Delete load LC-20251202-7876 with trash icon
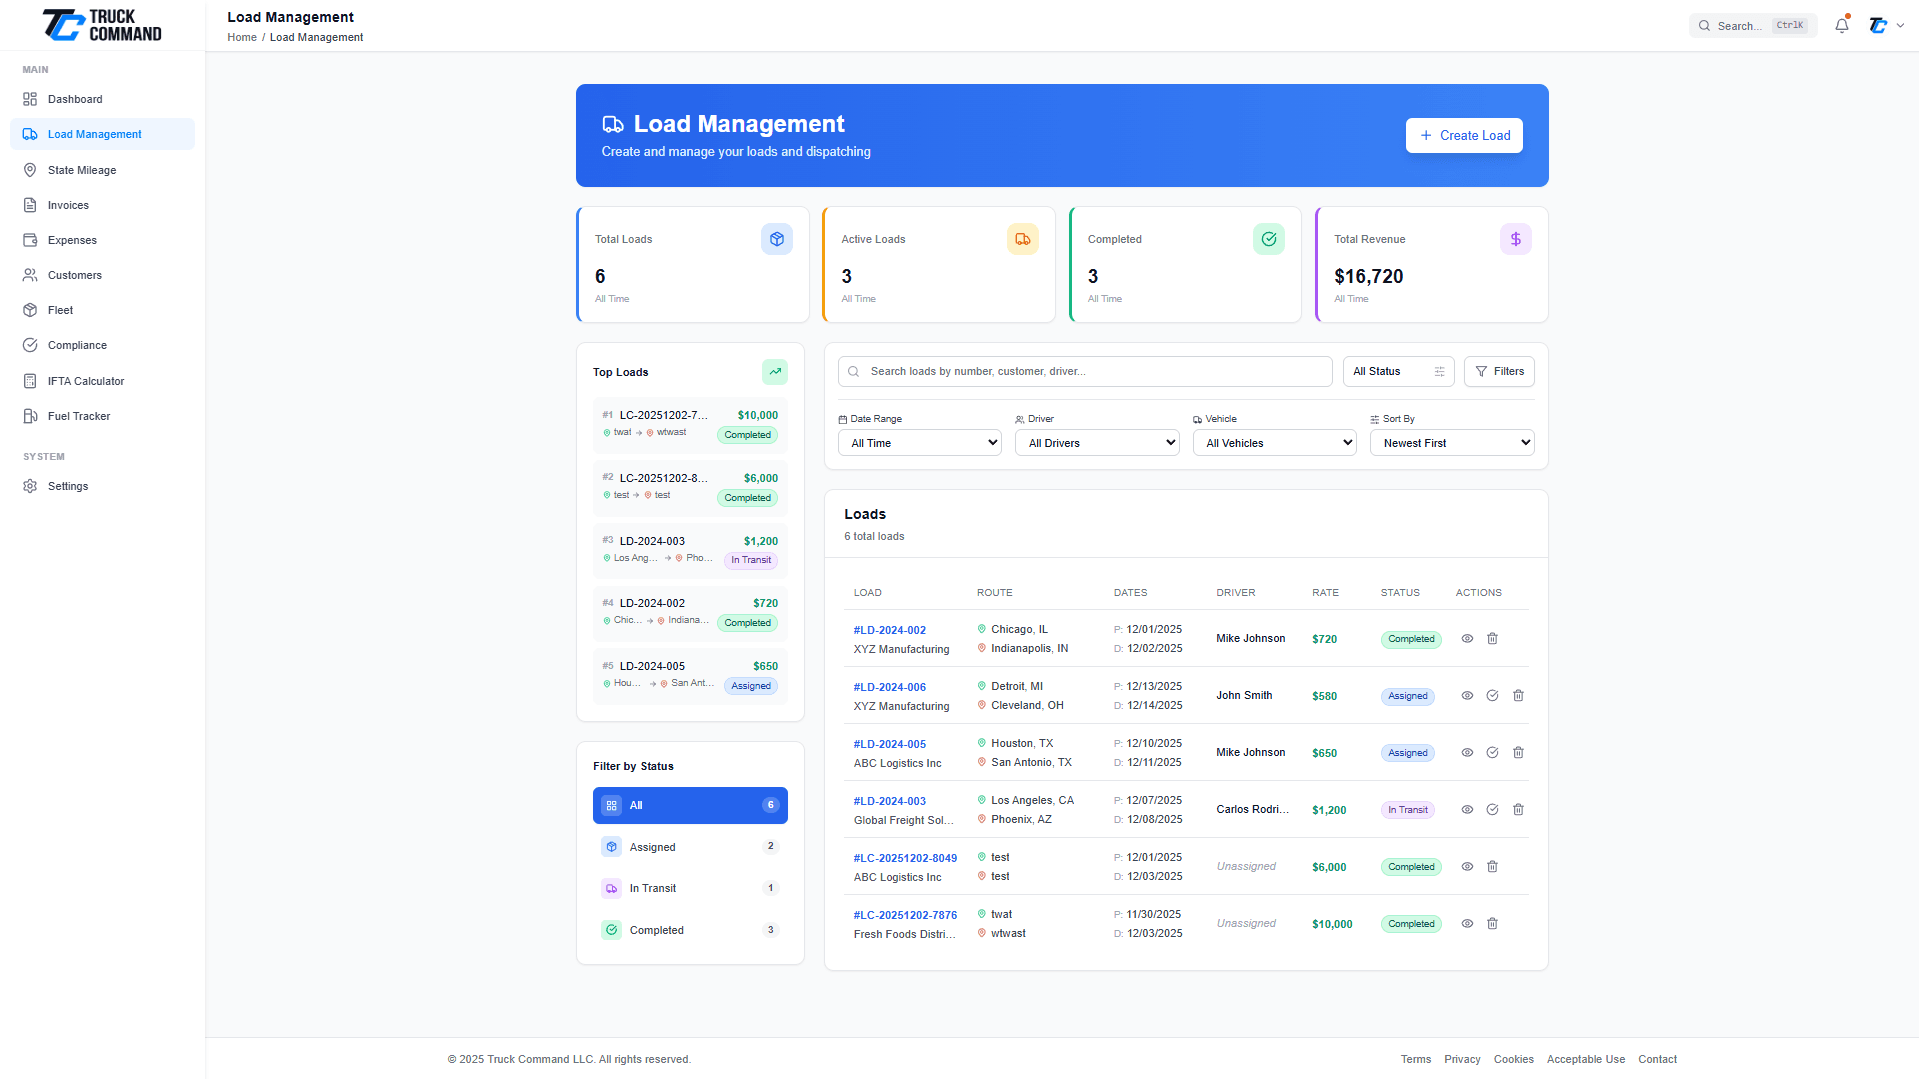 [1492, 923]
